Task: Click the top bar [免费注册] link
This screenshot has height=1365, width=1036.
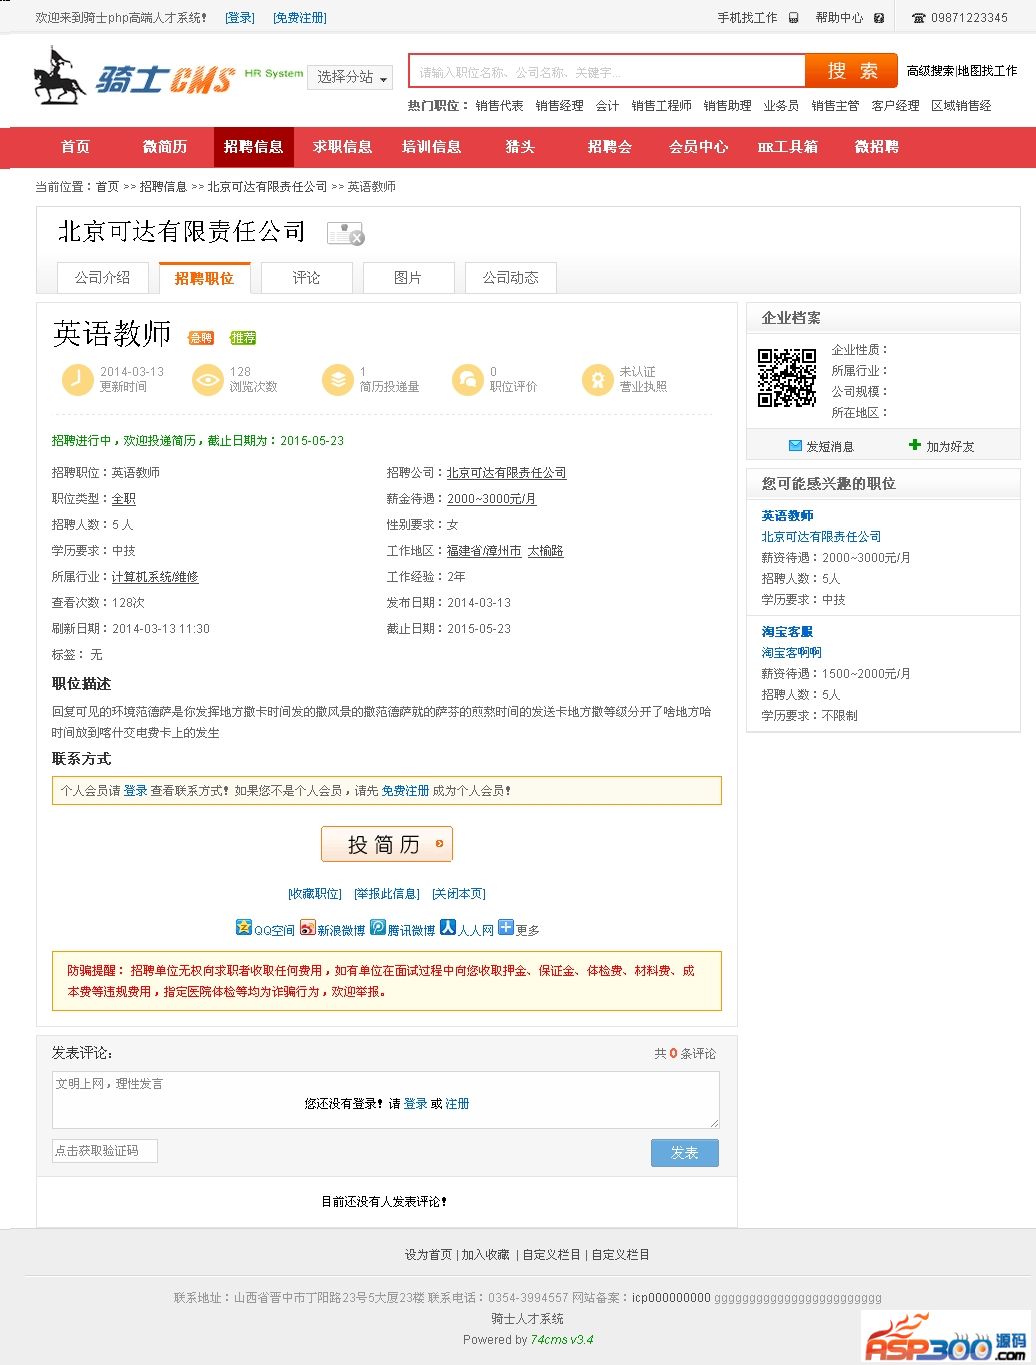Action: (x=300, y=18)
